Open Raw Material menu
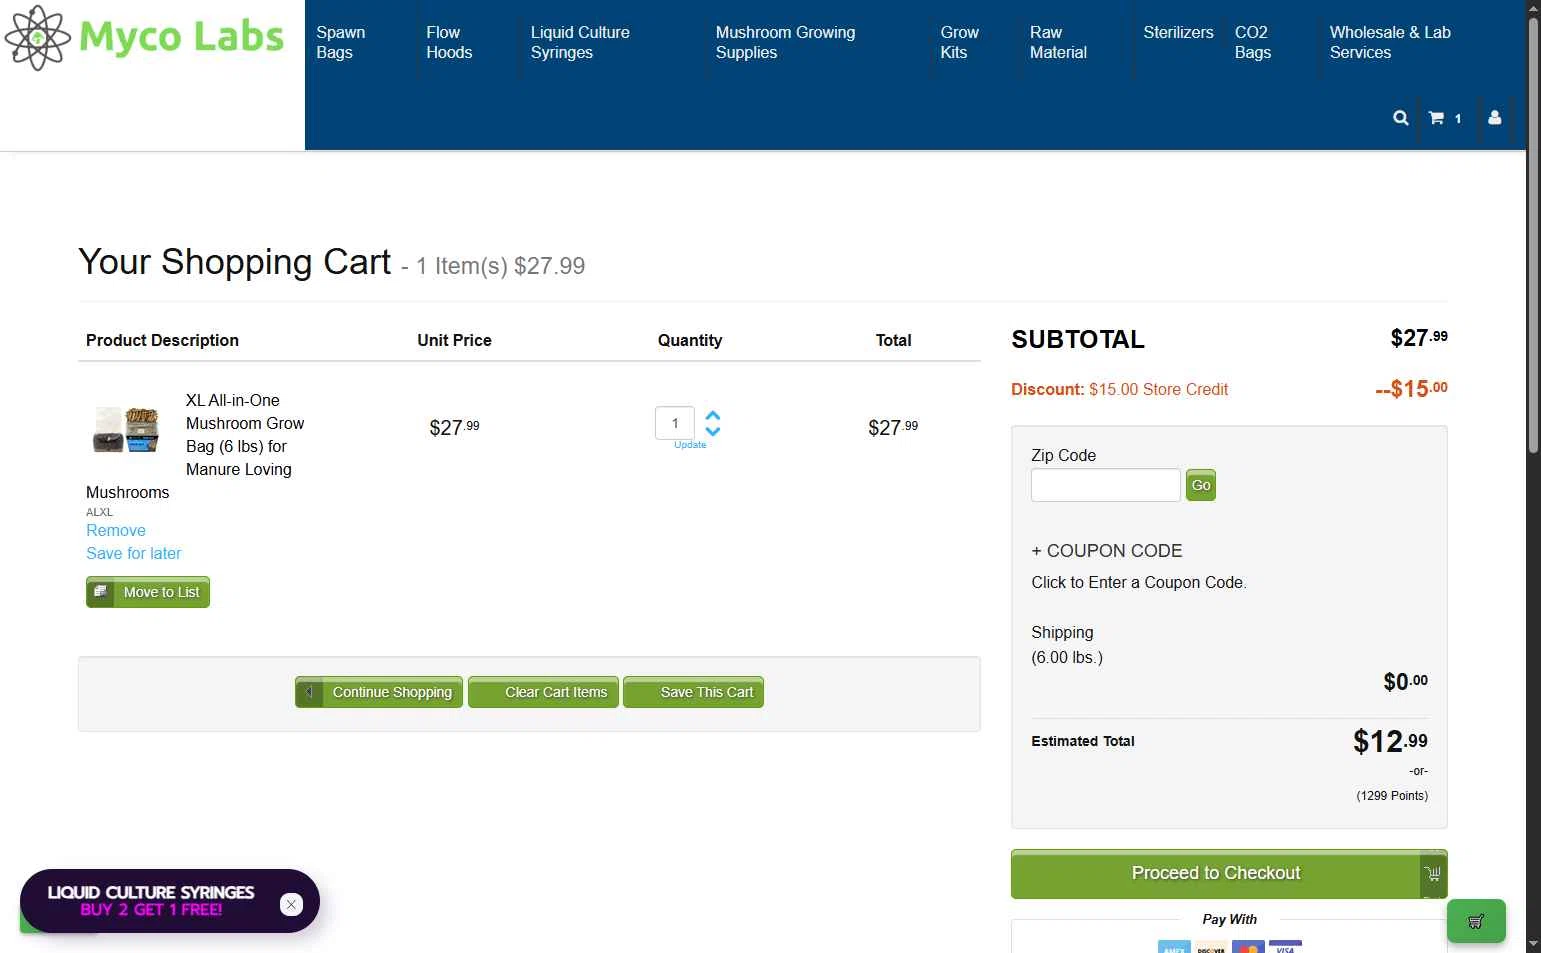 point(1058,42)
